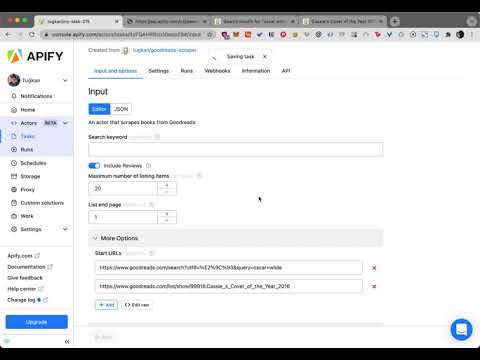Expand the user account dropdown chevron
The height and width of the screenshot is (360, 480).
pos(65,80)
